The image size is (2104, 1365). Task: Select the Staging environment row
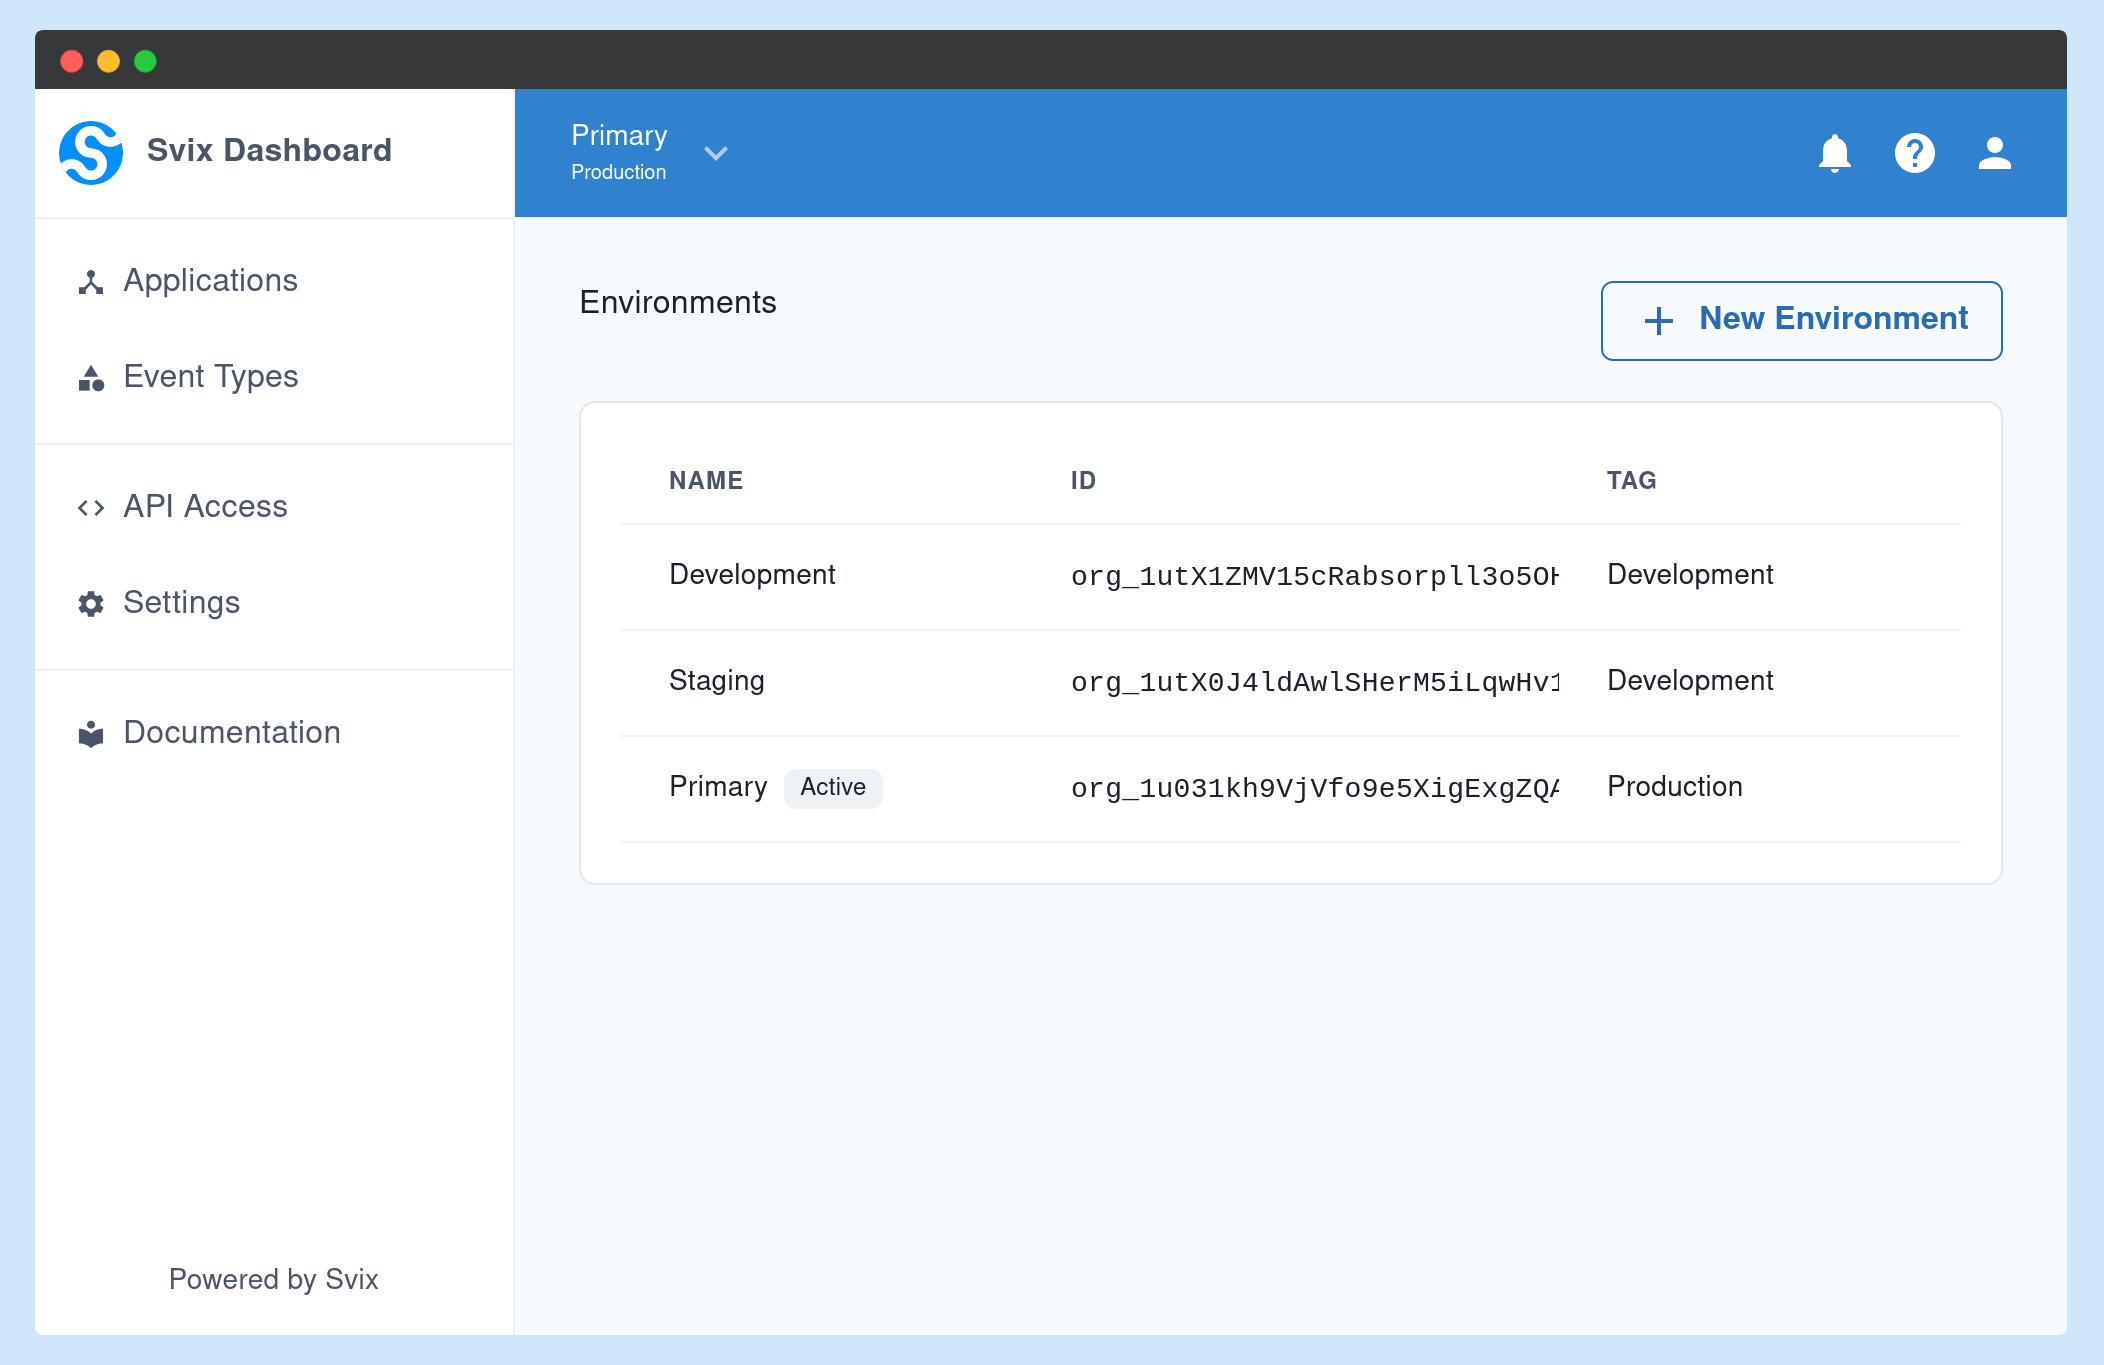(x=716, y=681)
